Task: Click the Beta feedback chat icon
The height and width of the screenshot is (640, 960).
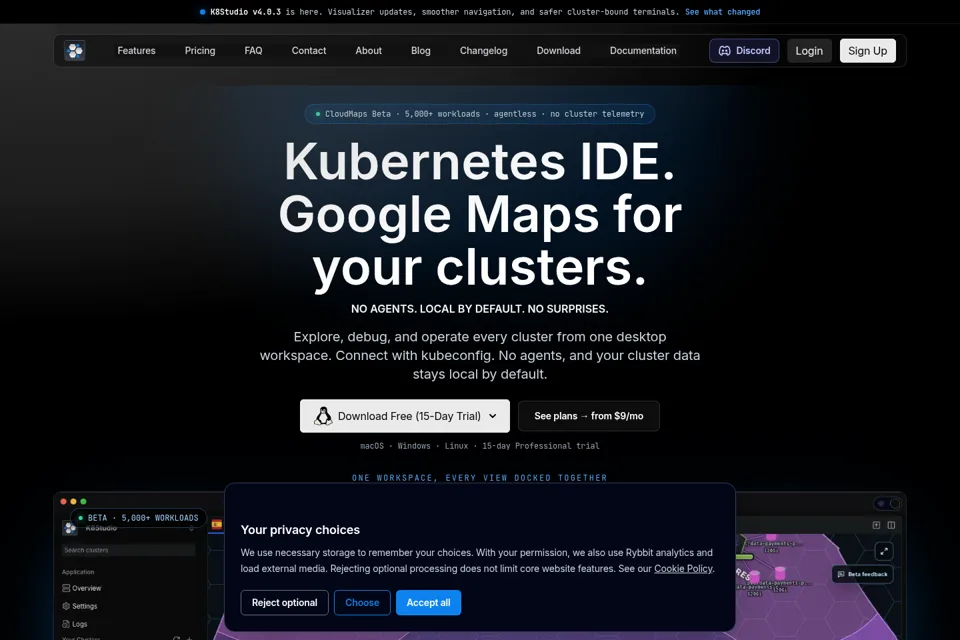Action: [841, 574]
